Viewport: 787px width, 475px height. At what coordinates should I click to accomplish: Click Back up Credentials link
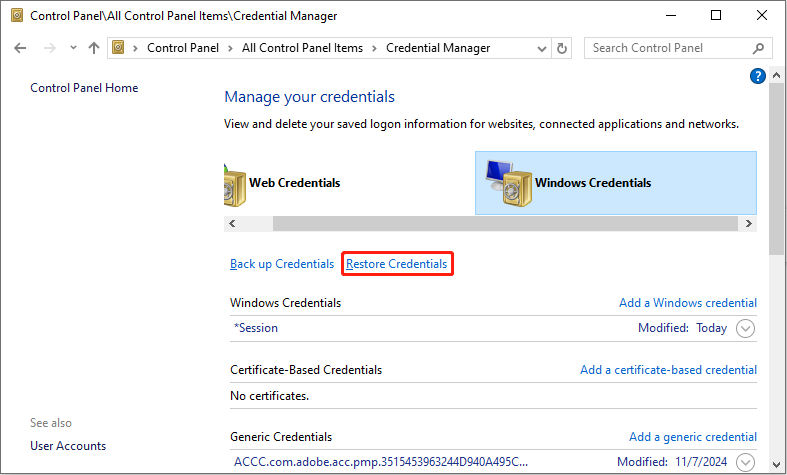(282, 264)
